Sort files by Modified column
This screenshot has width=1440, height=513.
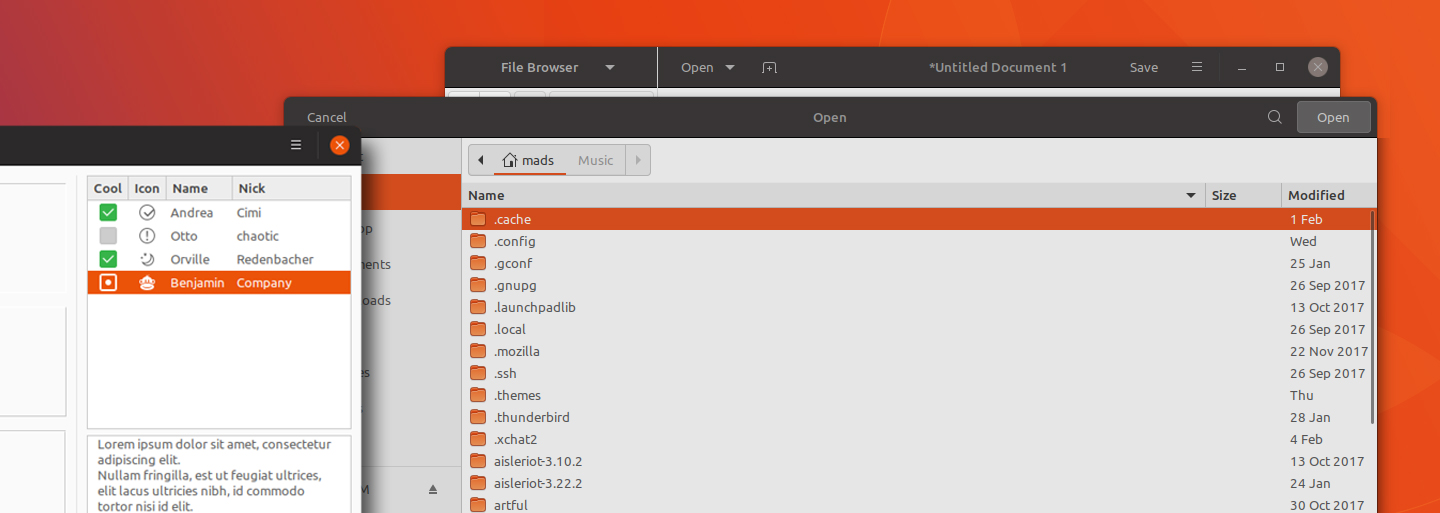coord(1329,195)
